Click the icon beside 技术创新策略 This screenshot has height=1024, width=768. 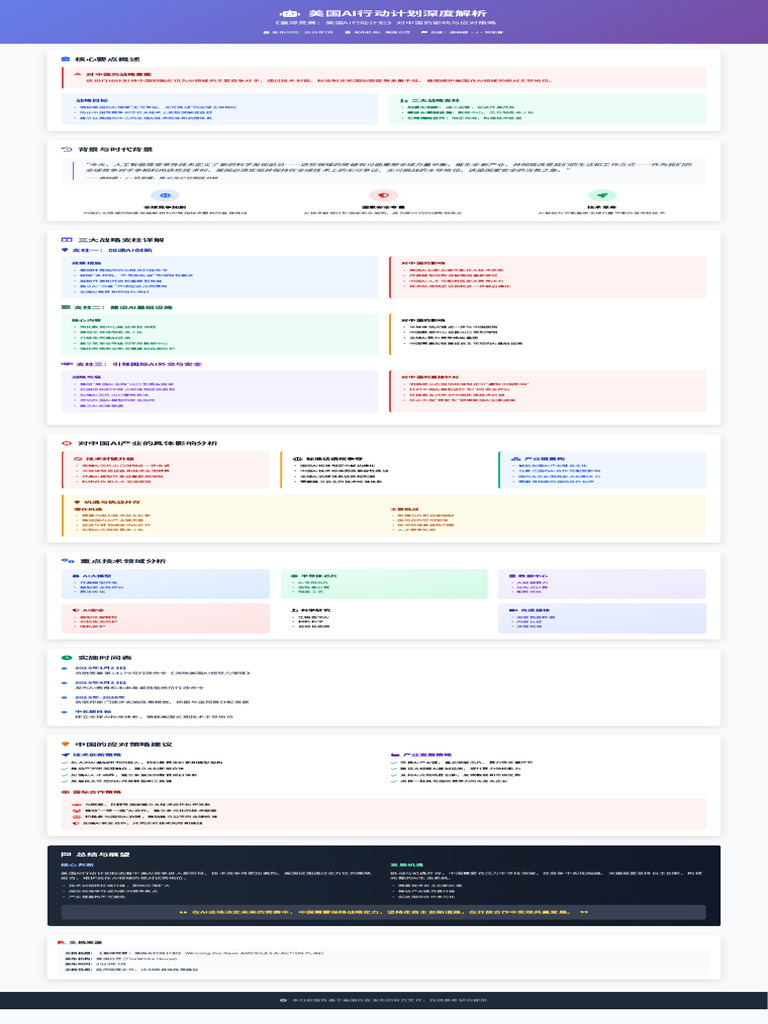(x=65, y=754)
